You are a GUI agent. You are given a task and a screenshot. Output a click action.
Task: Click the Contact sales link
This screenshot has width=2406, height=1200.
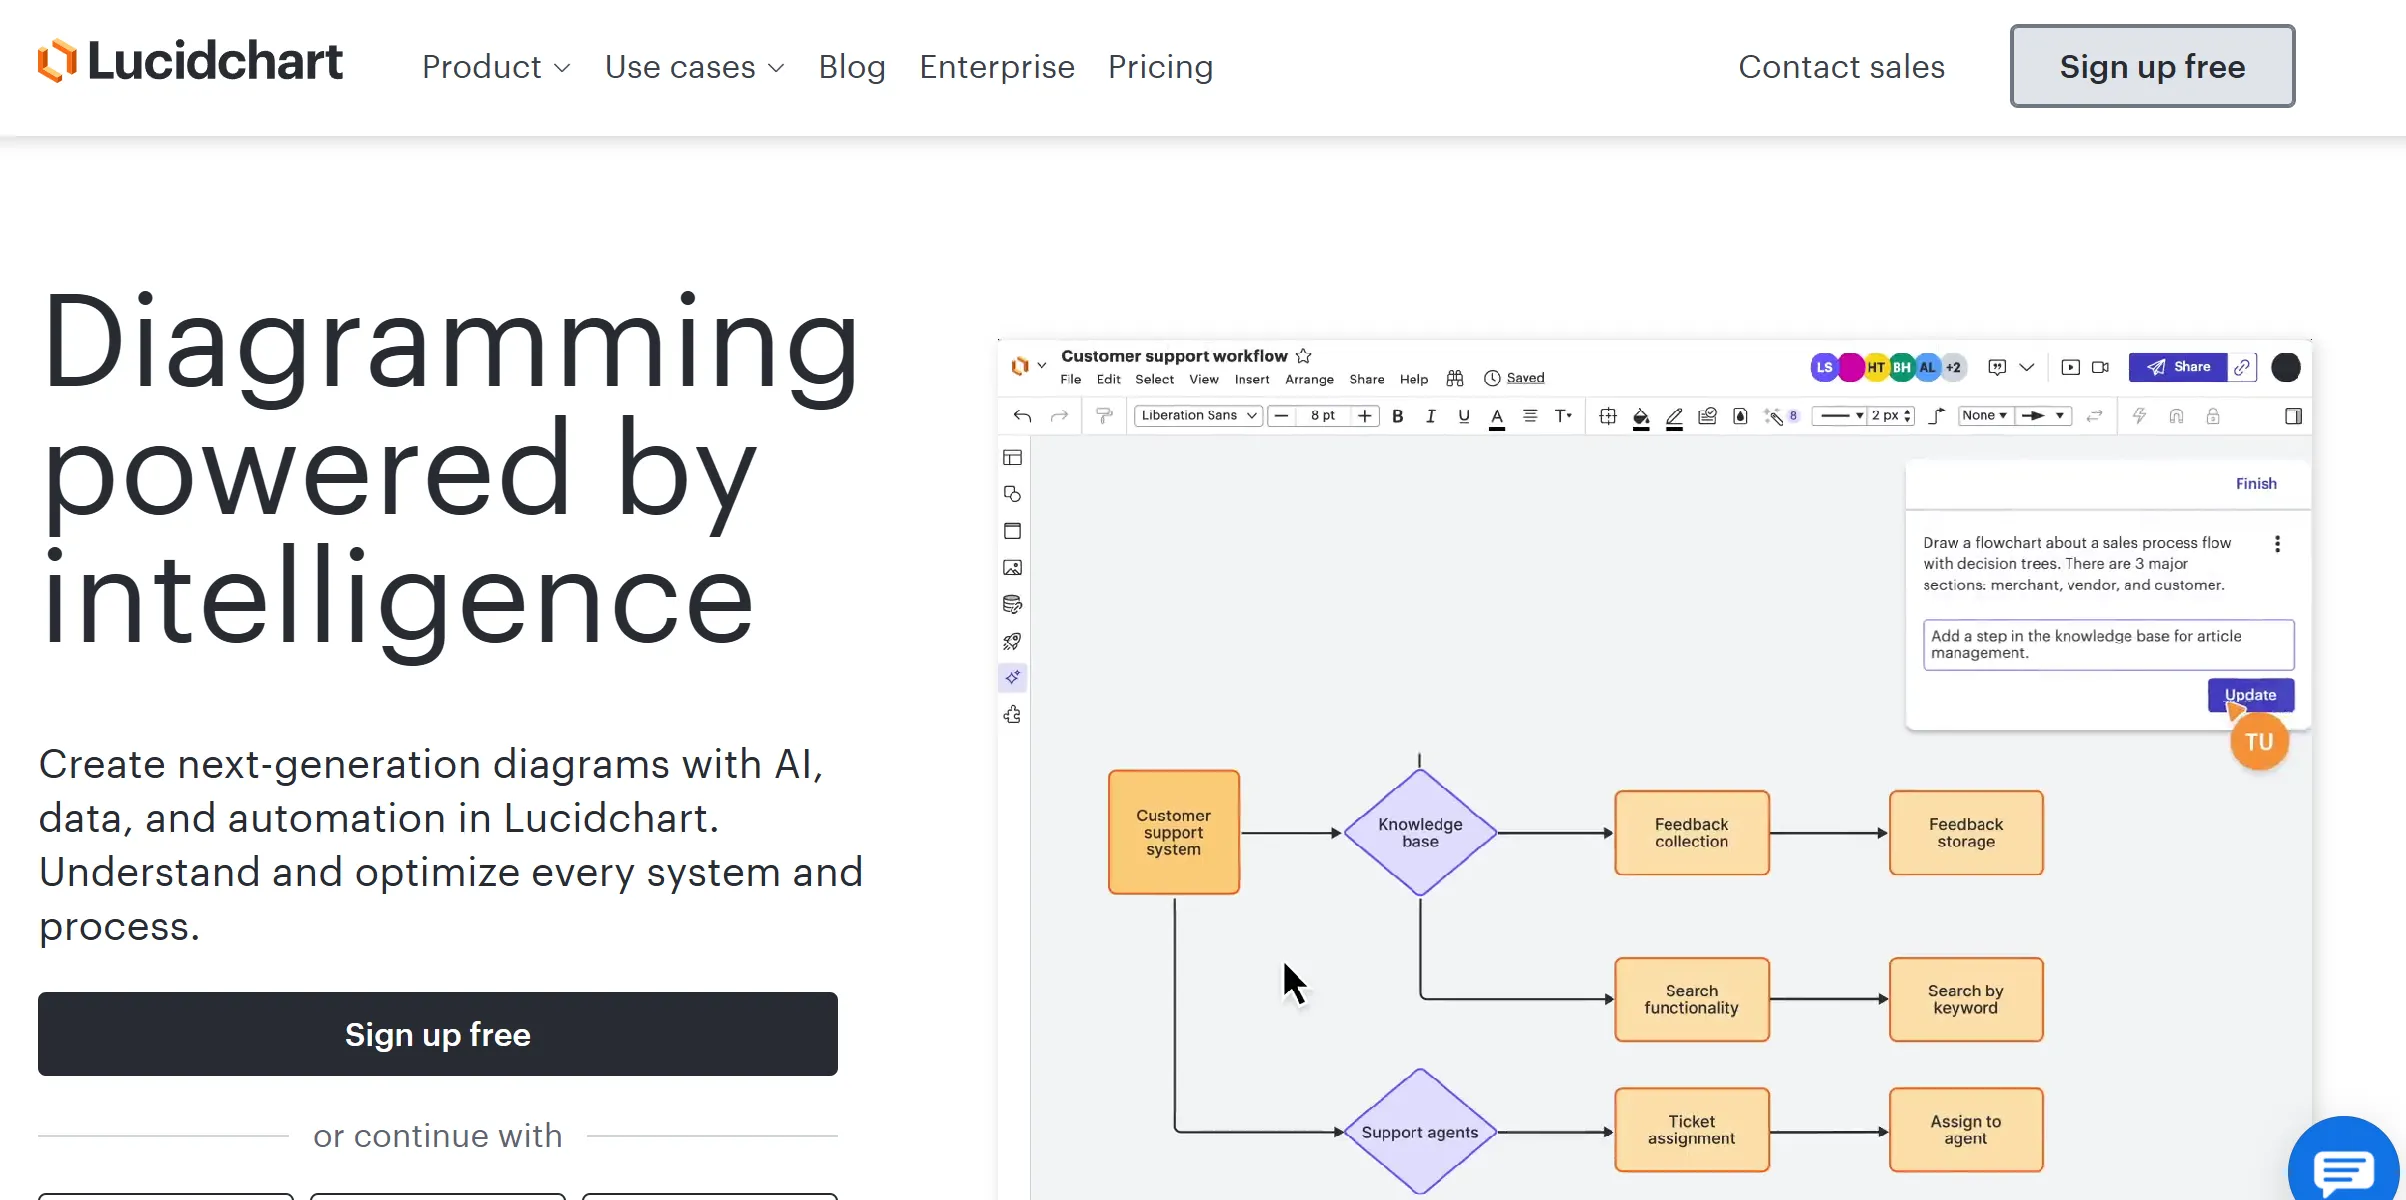click(1841, 67)
